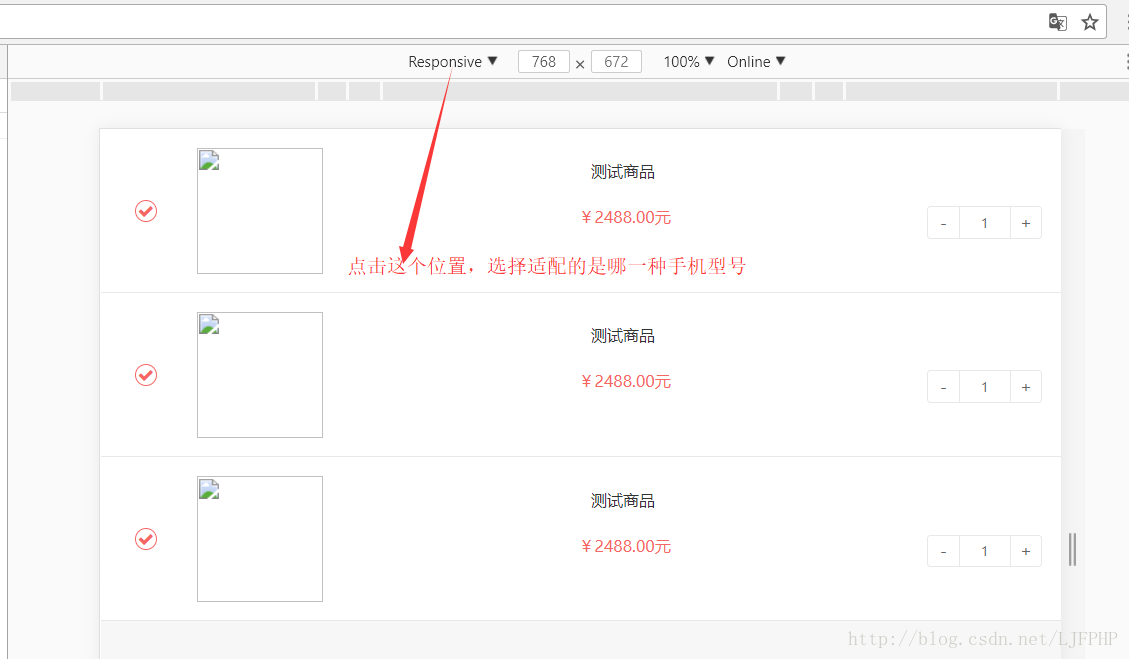
Task: Click the second product's ¥2488.00元 price
Action: (x=626, y=382)
